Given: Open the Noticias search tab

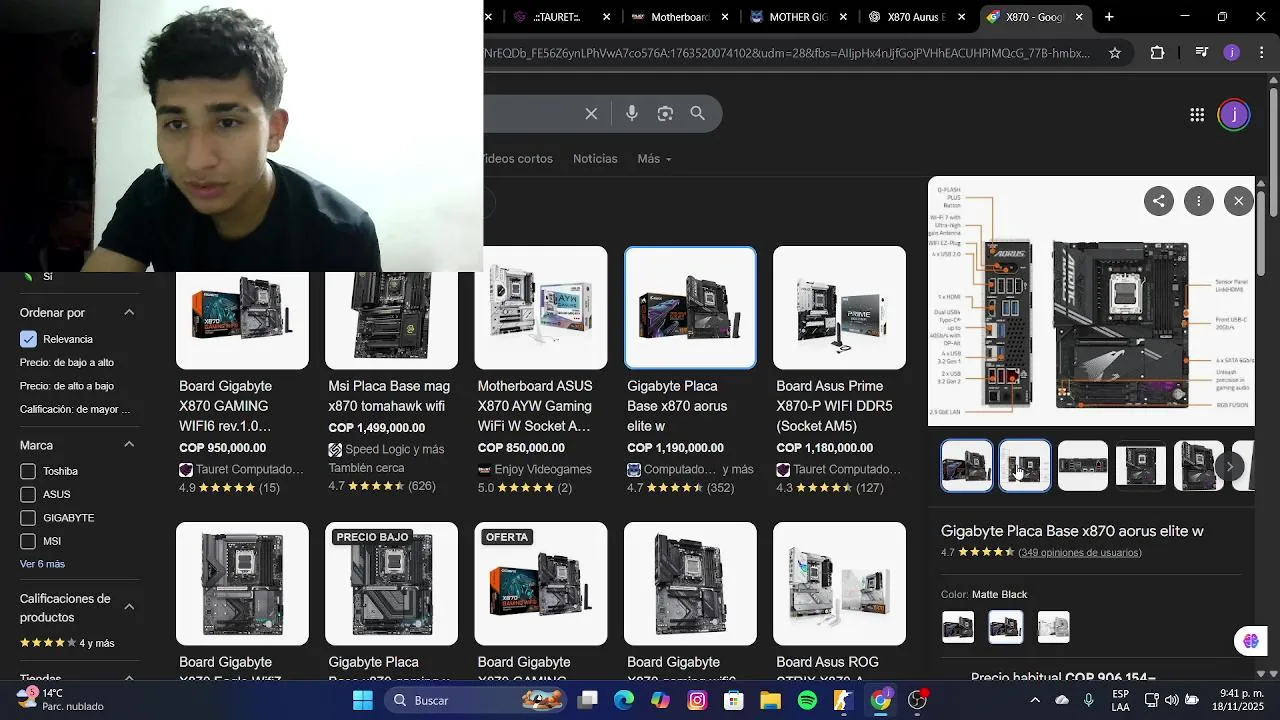Looking at the screenshot, I should coord(595,159).
